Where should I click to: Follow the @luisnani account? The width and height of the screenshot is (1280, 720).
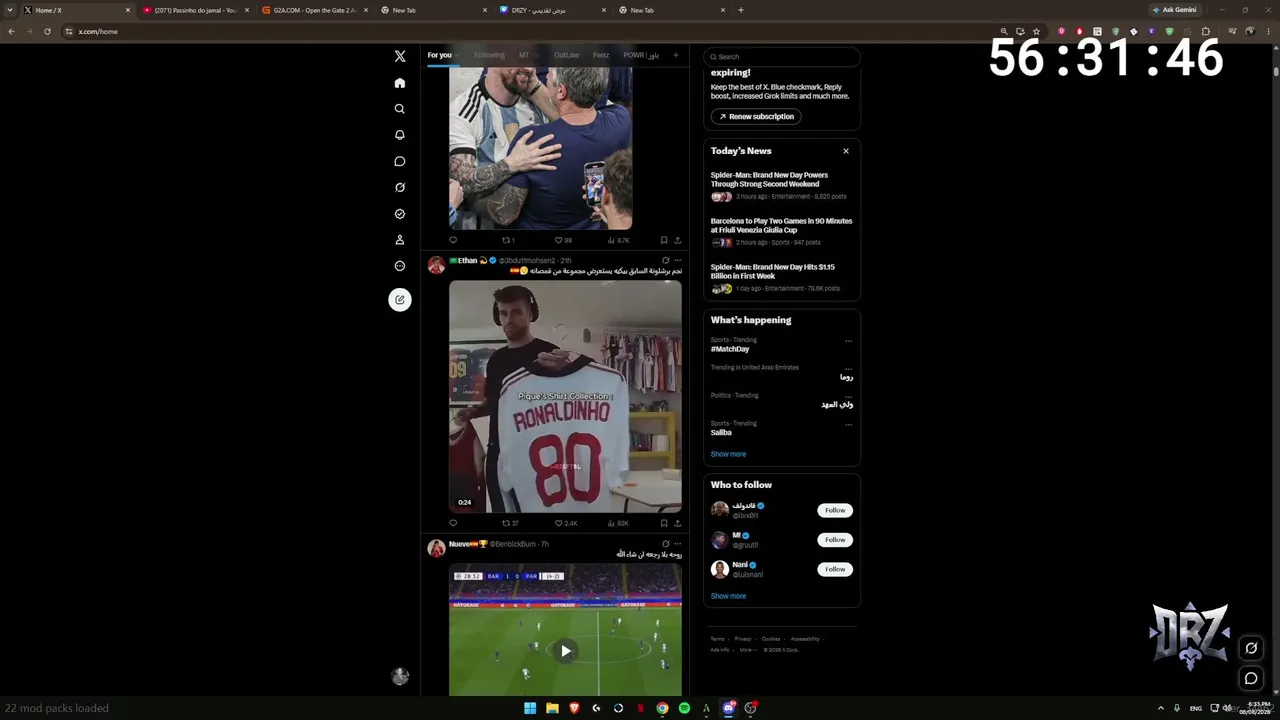point(835,569)
